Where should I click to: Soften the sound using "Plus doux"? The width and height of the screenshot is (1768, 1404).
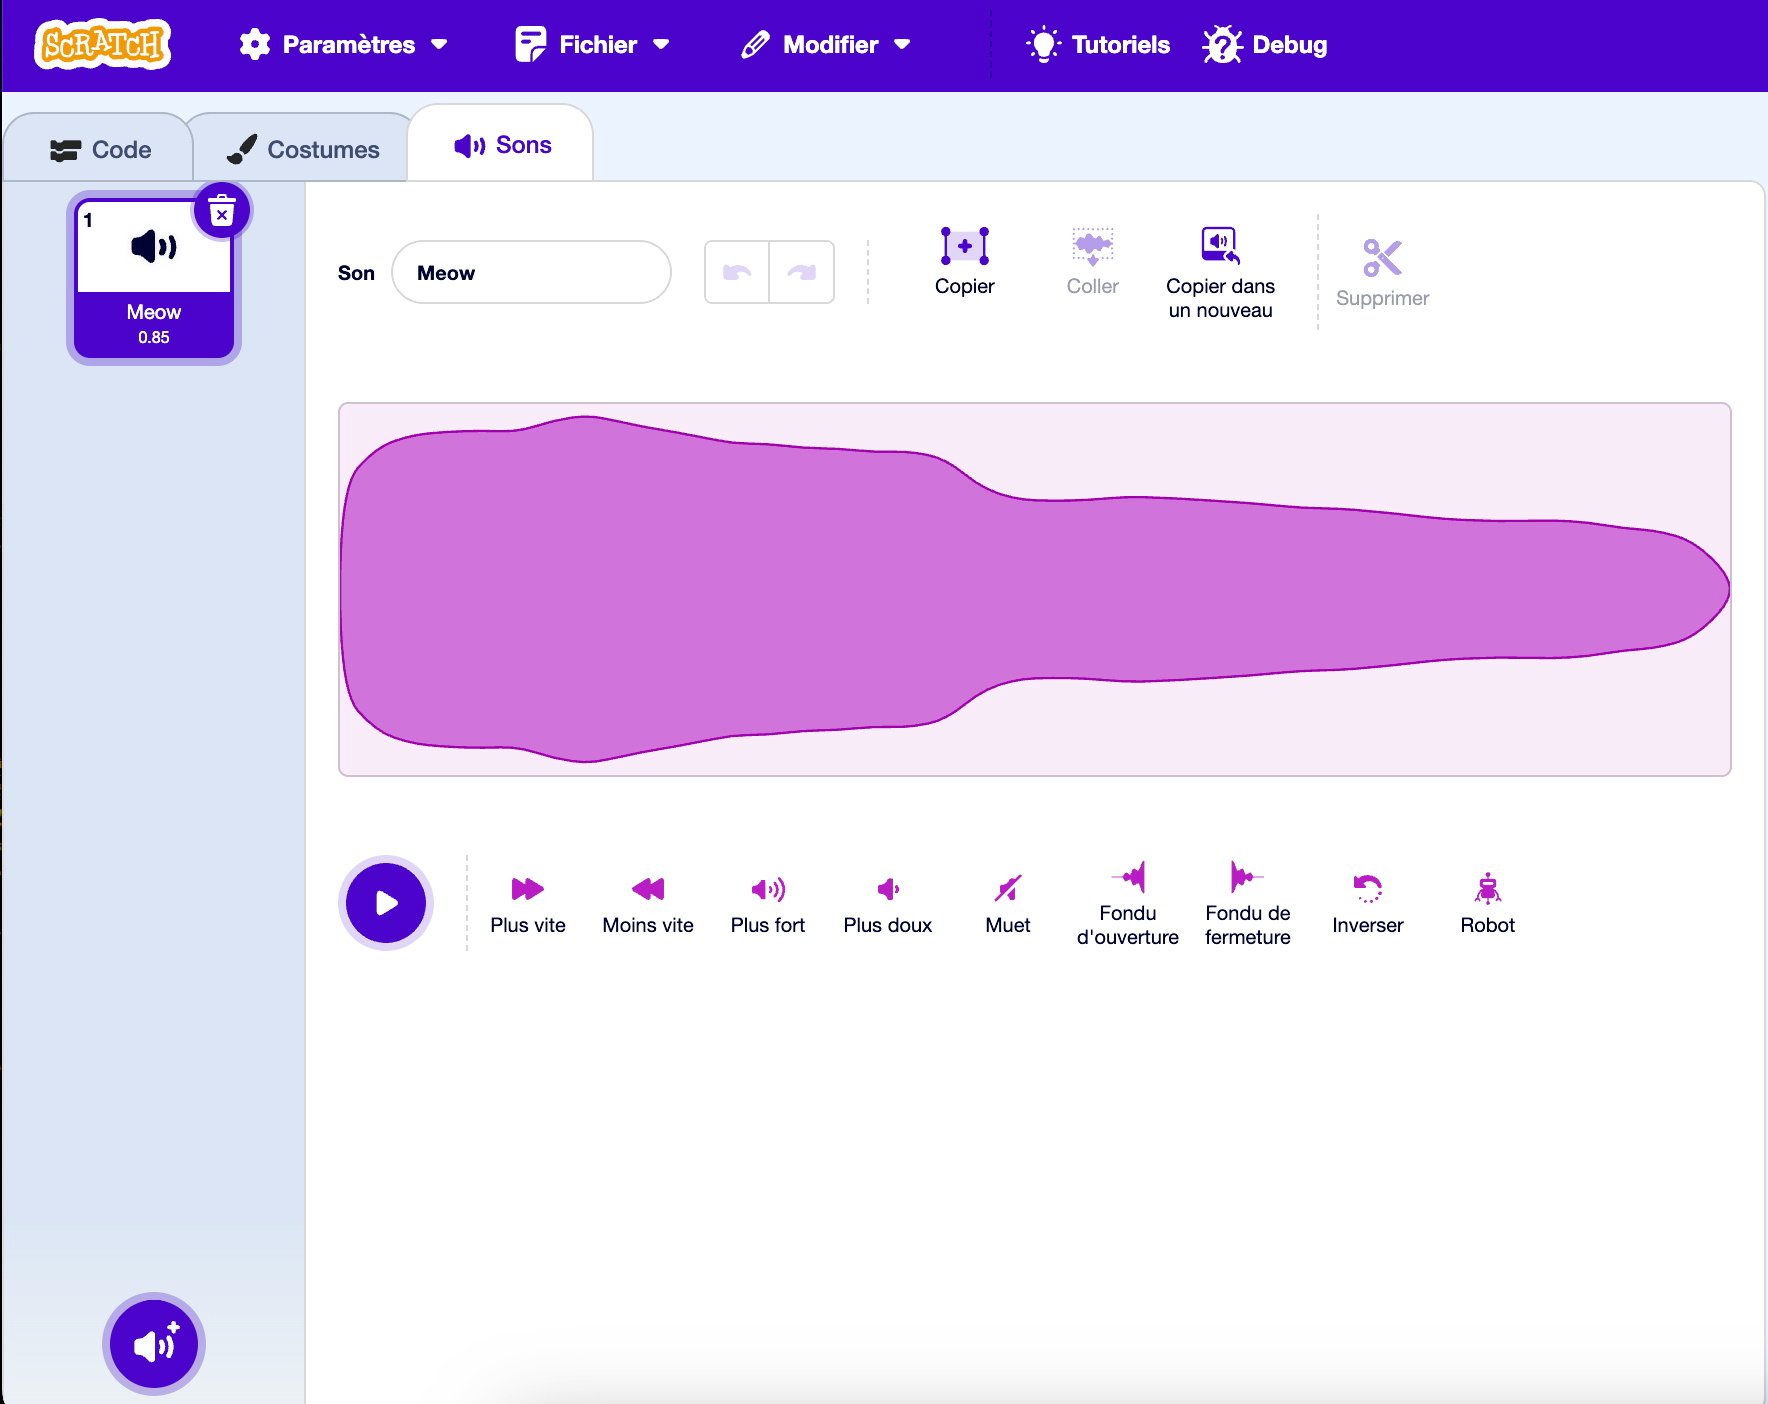tap(887, 903)
